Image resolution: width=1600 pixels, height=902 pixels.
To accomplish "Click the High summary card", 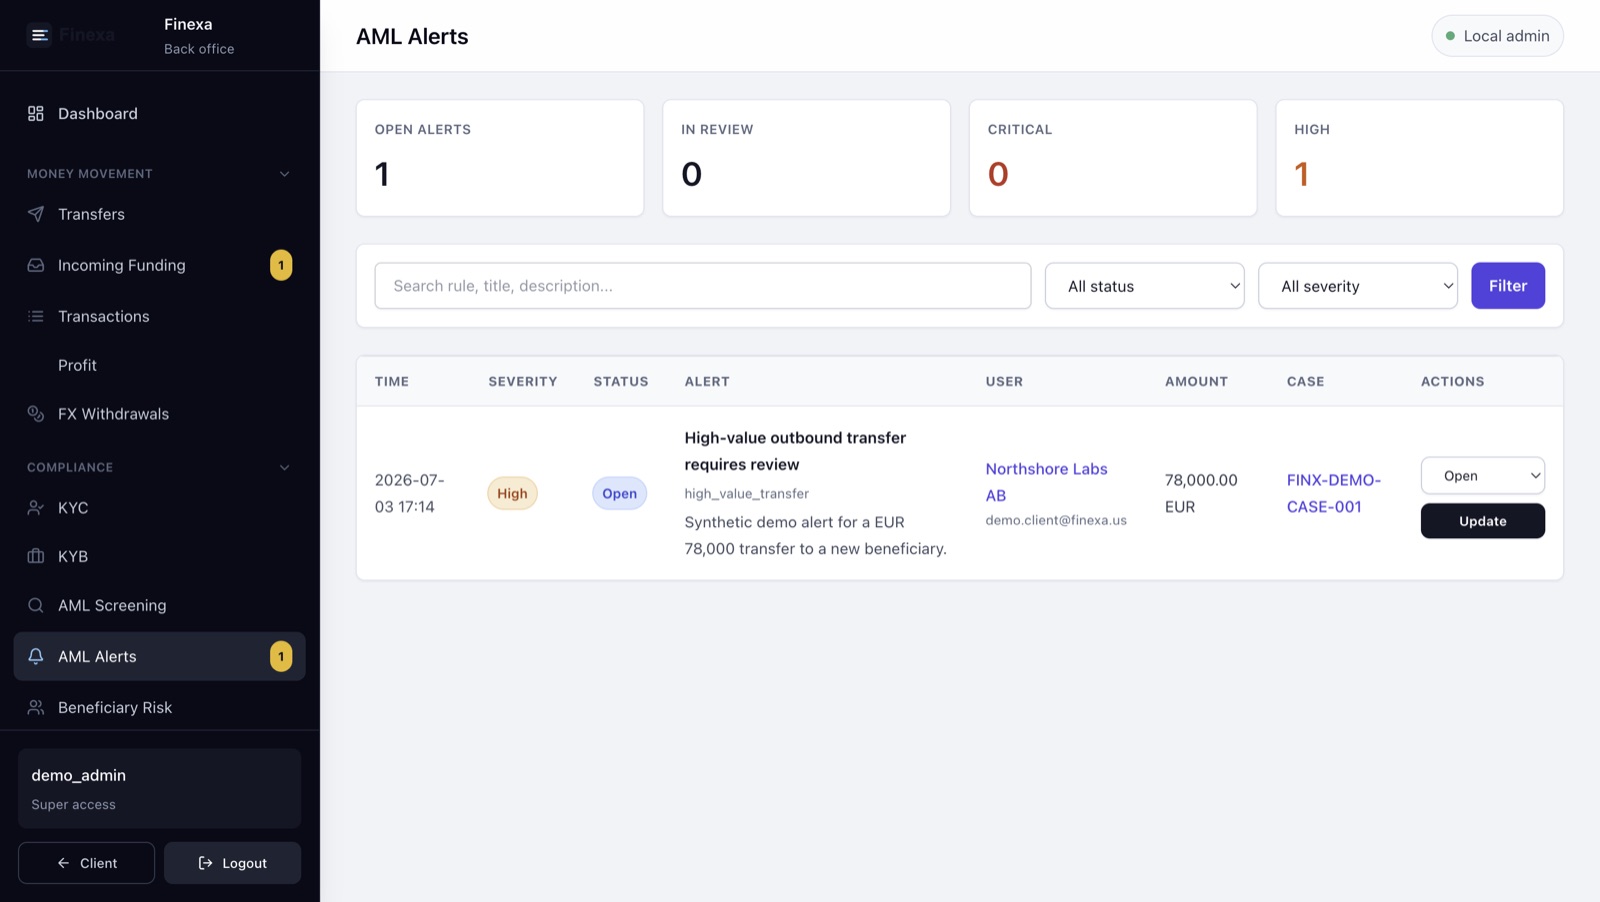I will [x=1419, y=158].
